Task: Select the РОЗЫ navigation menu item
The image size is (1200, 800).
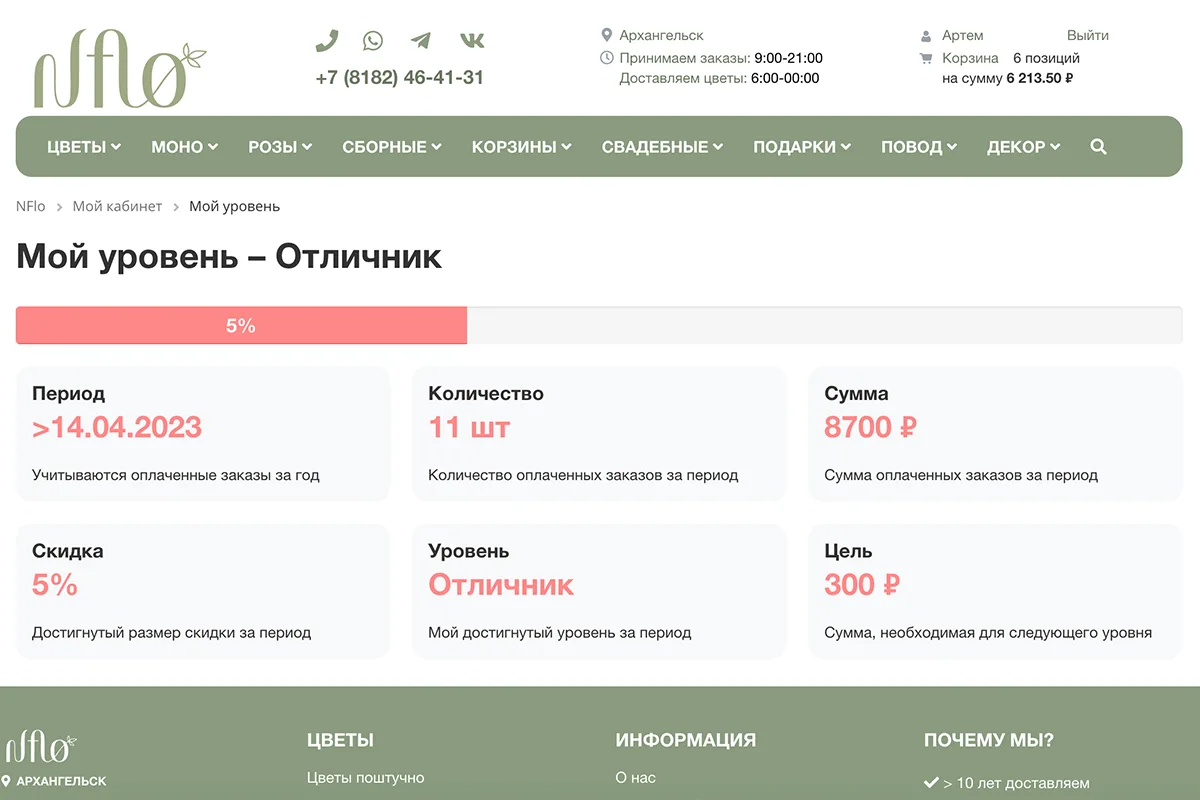Action: click(279, 146)
